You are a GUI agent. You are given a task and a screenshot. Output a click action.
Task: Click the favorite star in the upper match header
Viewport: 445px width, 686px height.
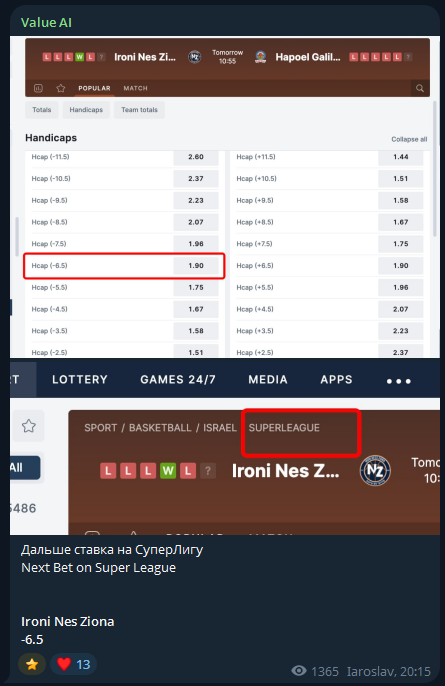point(61,88)
